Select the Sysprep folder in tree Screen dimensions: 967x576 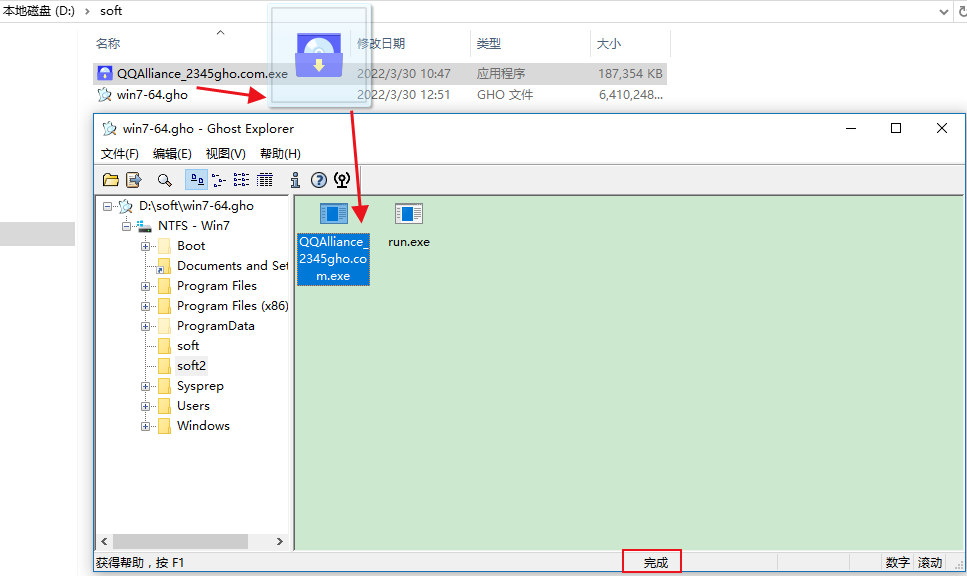click(200, 386)
